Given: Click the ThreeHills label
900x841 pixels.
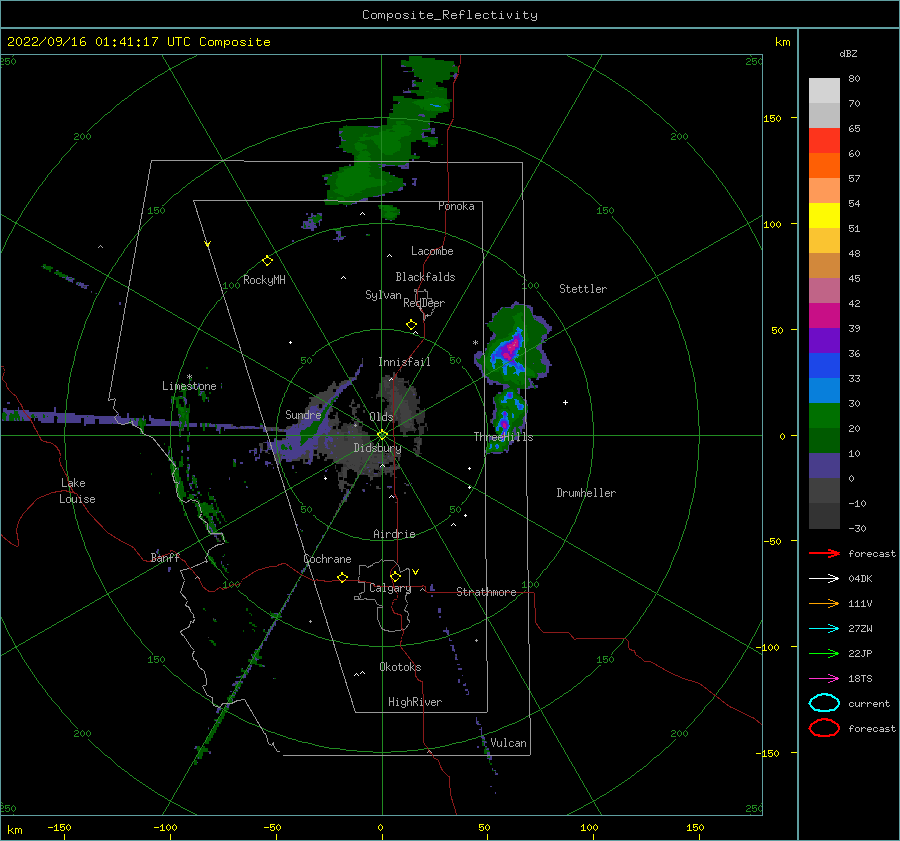Looking at the screenshot, I should [x=503, y=437].
